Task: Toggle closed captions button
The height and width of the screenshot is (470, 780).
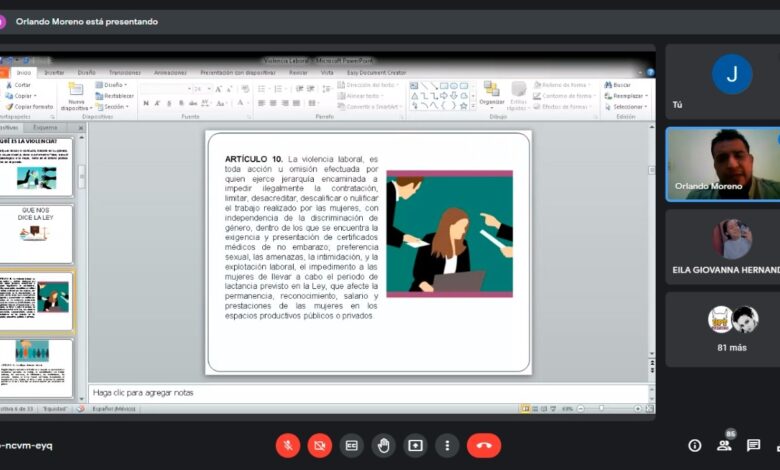Action: click(352, 446)
